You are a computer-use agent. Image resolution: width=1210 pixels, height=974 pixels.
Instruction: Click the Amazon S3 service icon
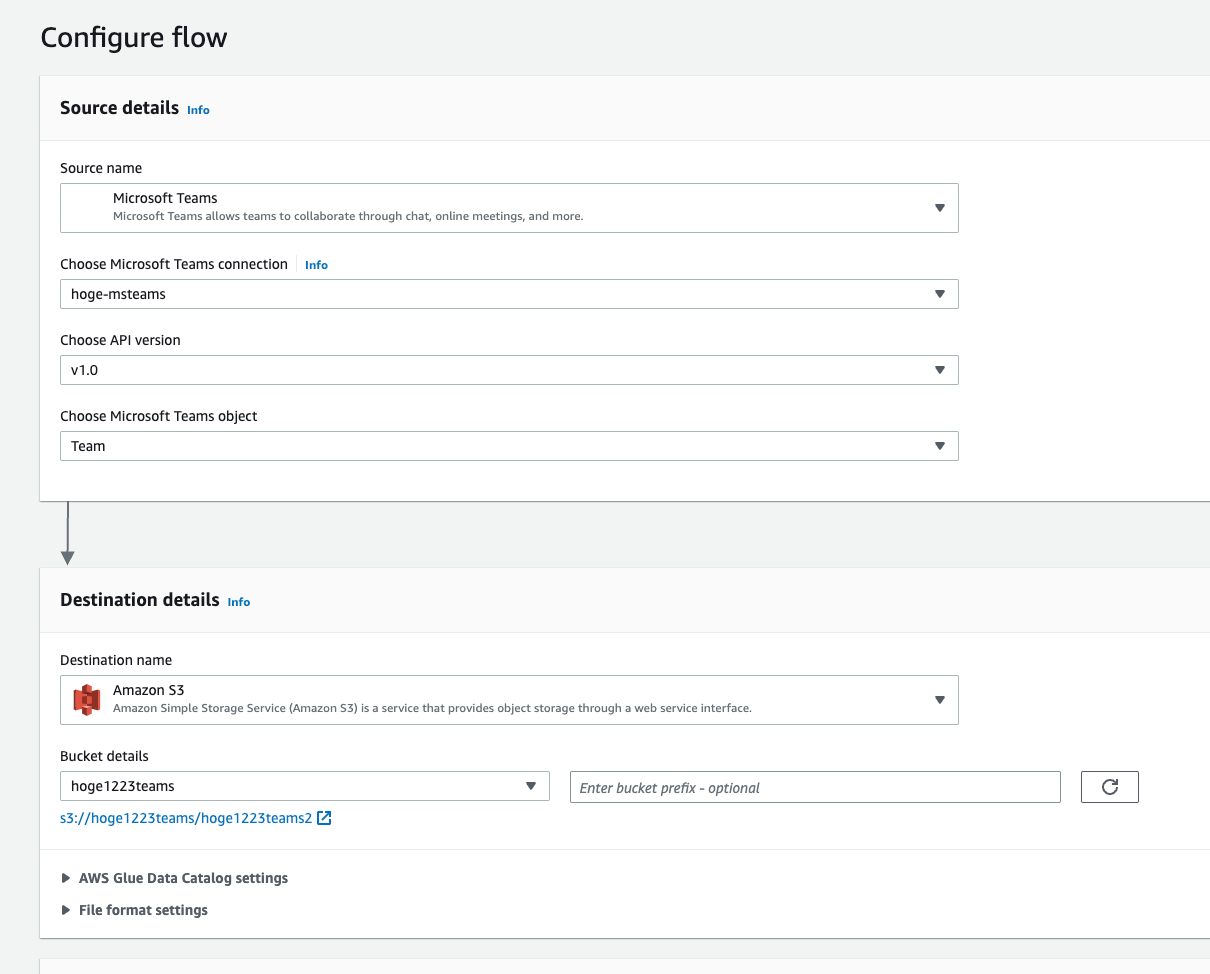point(86,699)
